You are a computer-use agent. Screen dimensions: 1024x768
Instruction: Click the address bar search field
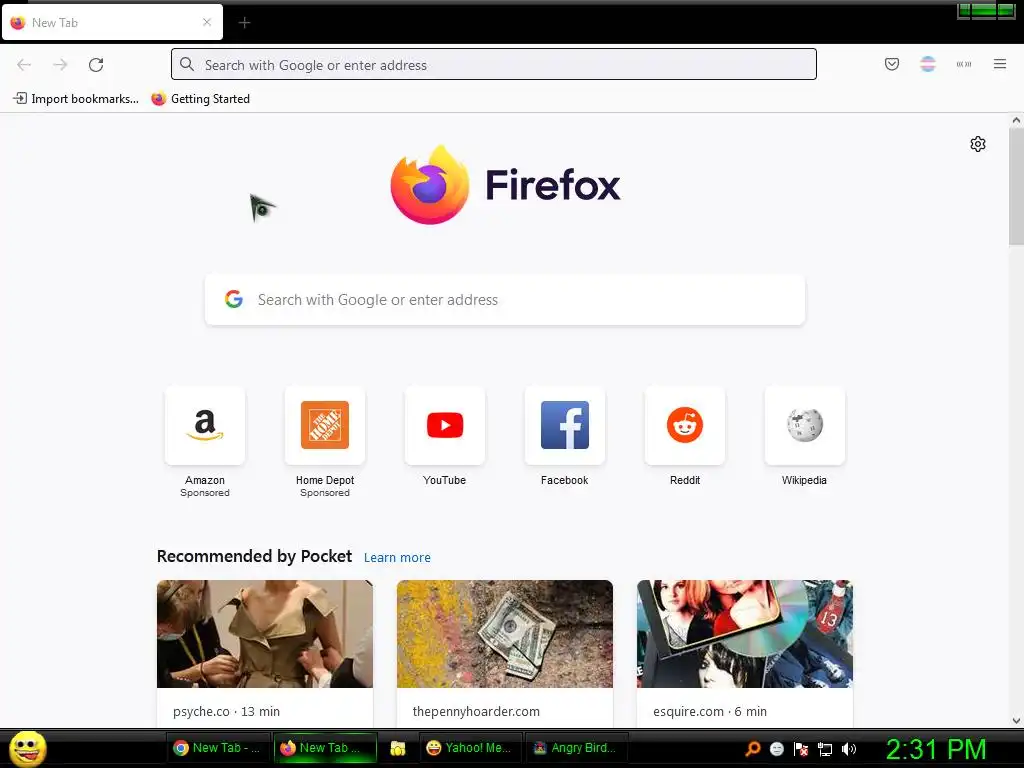pos(494,64)
